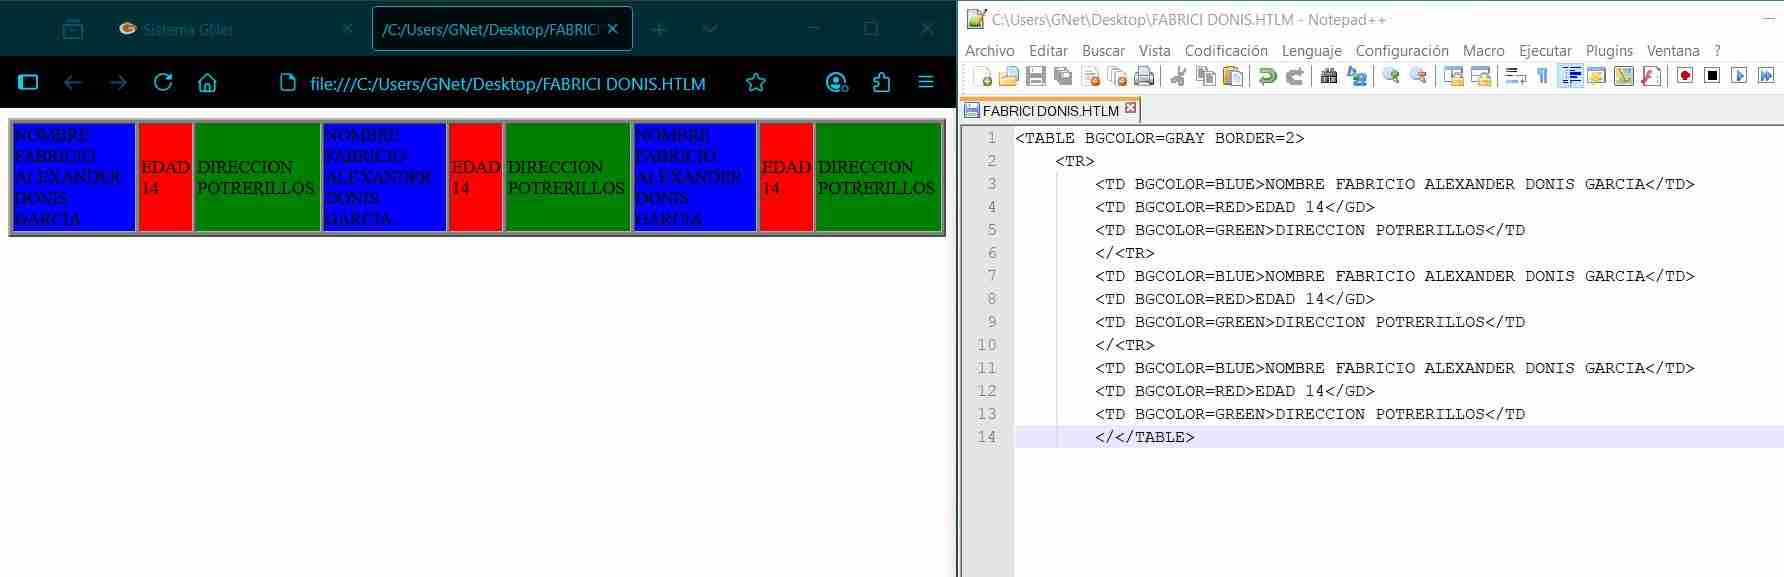Click the Copy toolbar icon
The width and height of the screenshot is (1784, 577).
click(x=1206, y=76)
